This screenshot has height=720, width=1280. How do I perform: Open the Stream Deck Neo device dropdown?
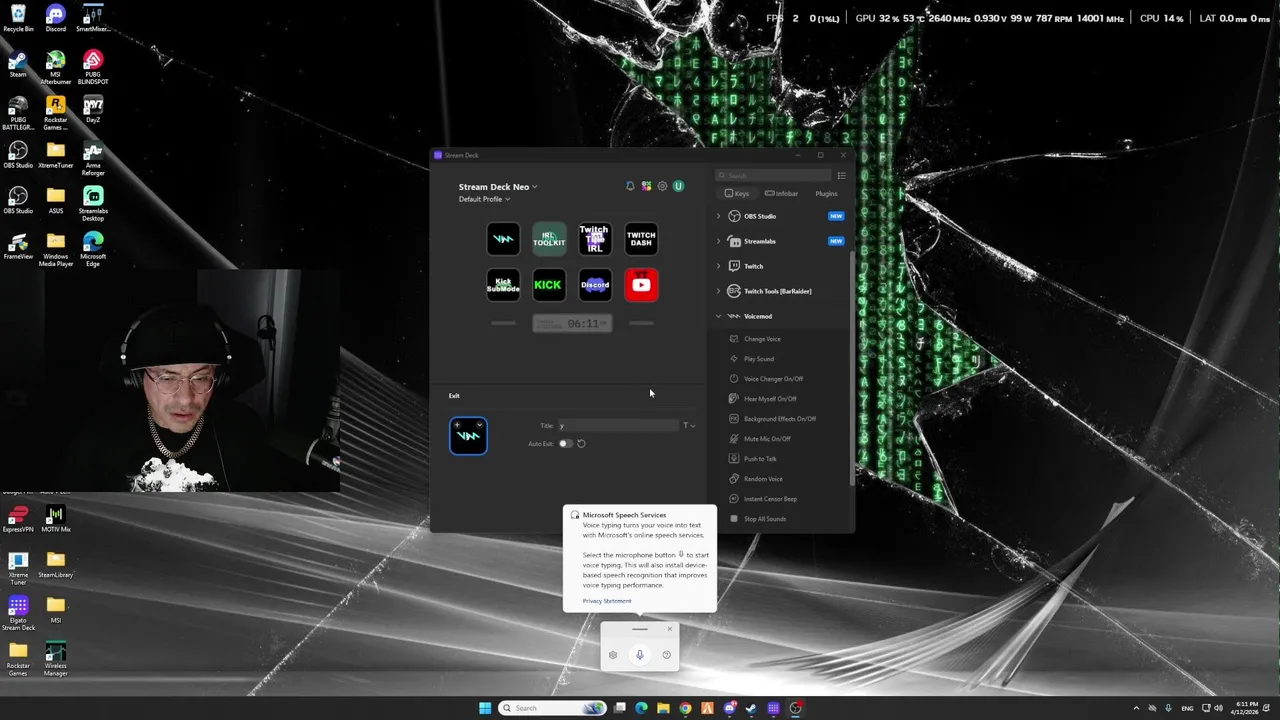498,187
